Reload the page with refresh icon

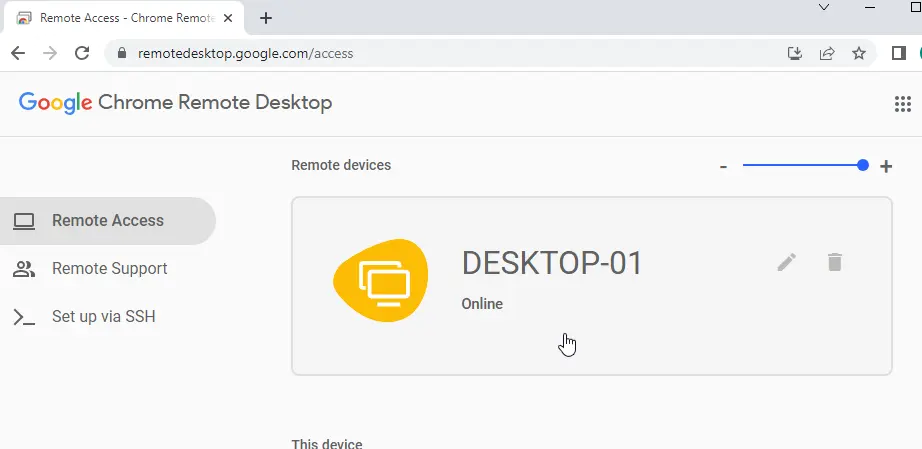click(82, 53)
